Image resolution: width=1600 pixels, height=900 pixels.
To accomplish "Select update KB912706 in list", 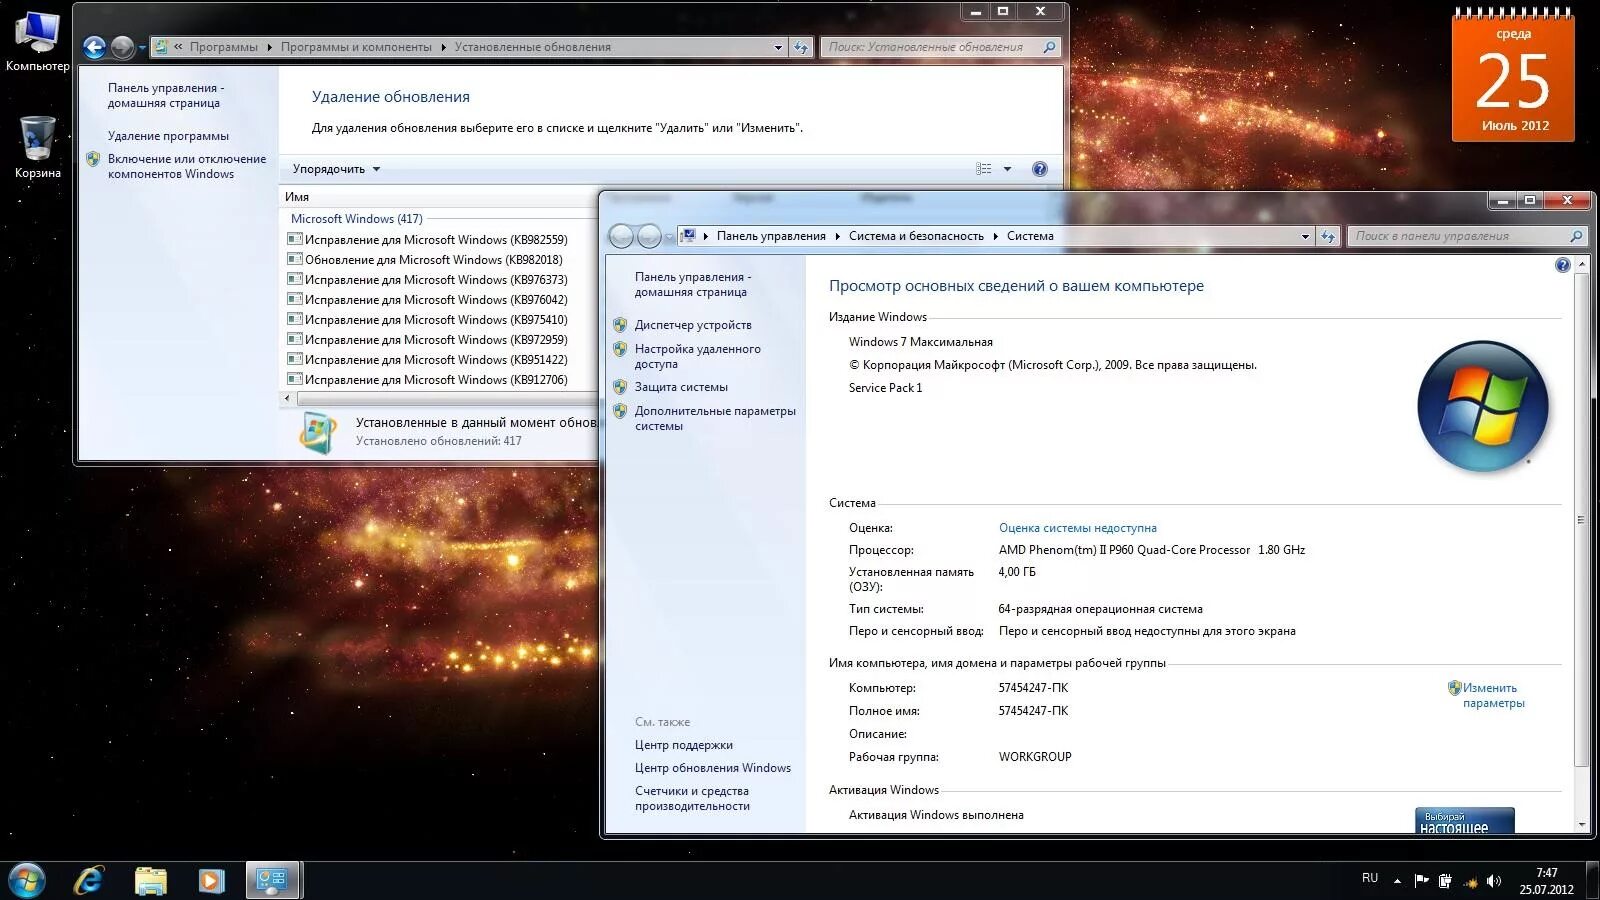I will point(436,380).
